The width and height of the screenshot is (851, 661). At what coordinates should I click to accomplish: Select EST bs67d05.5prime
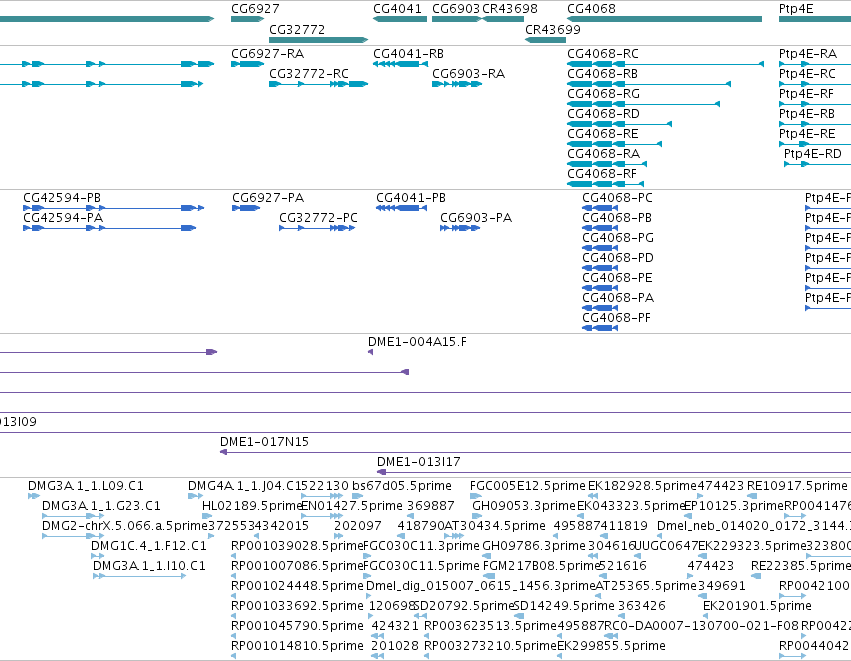pyautogui.click(x=402, y=486)
